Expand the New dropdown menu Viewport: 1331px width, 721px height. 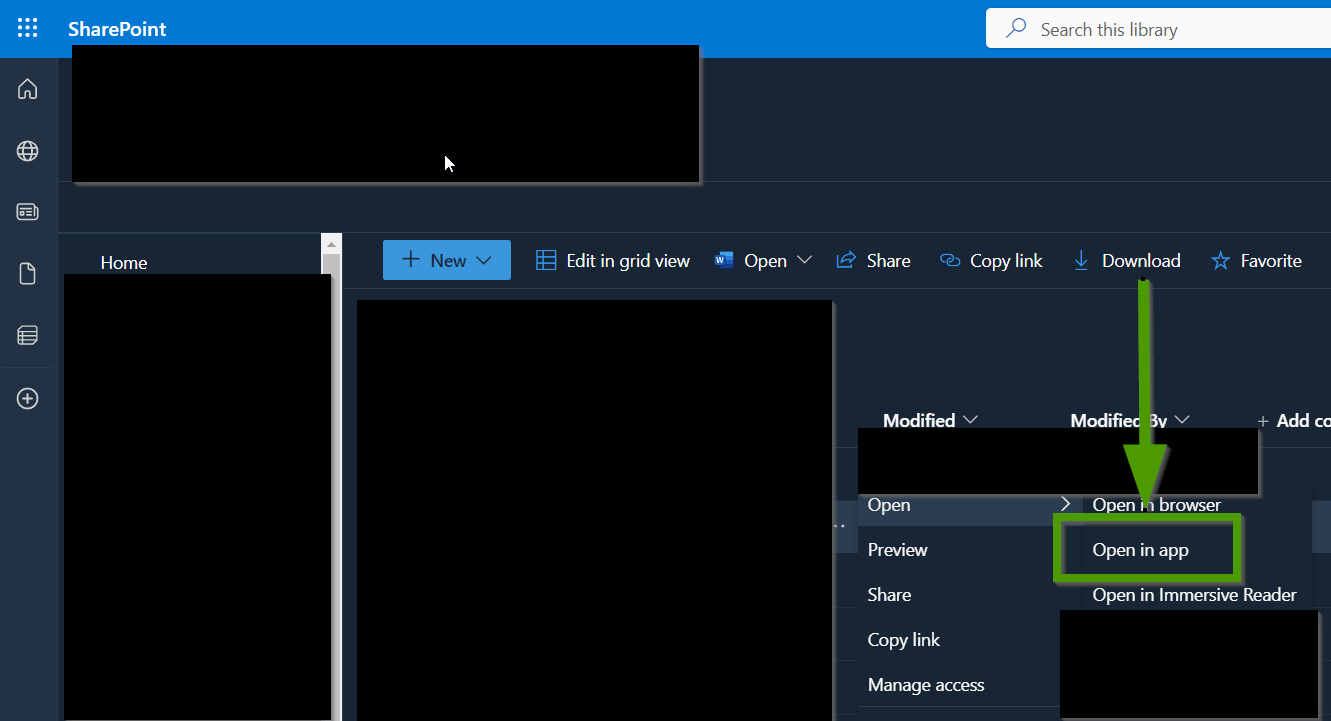(483, 259)
